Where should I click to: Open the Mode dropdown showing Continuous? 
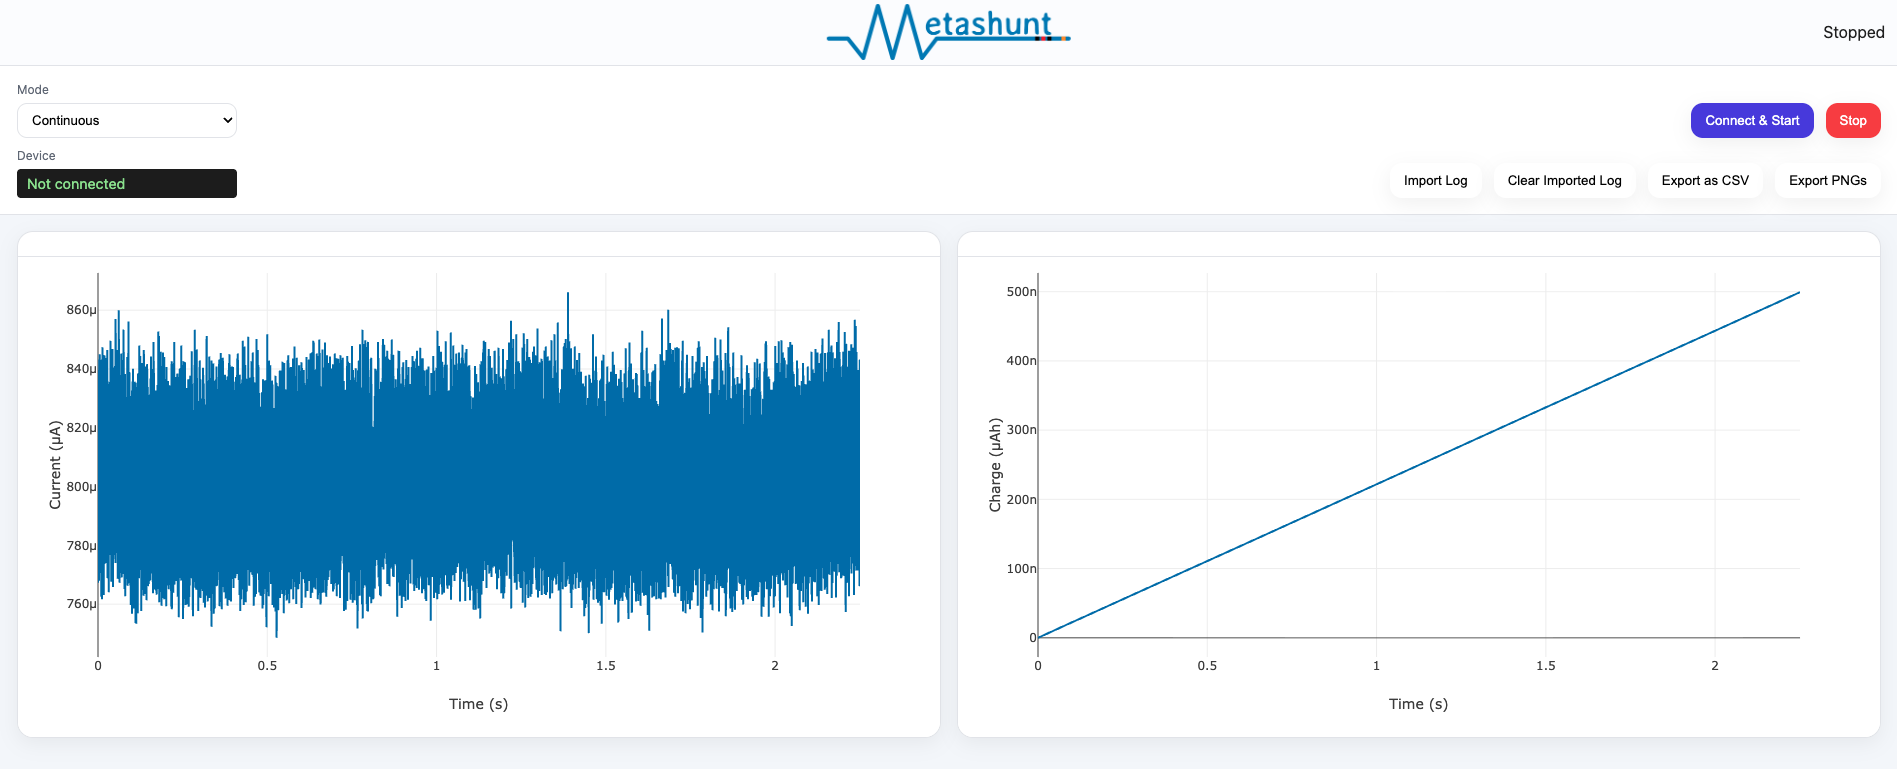coord(127,120)
